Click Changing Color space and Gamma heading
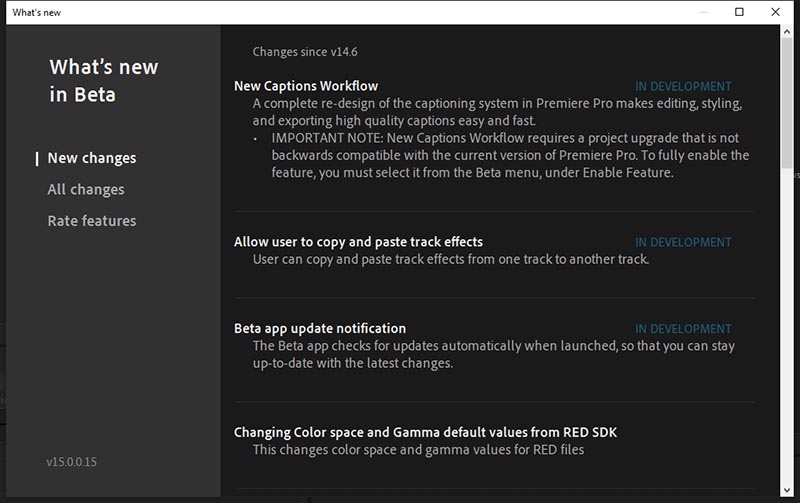Image resolution: width=800 pixels, height=503 pixels. click(426, 433)
